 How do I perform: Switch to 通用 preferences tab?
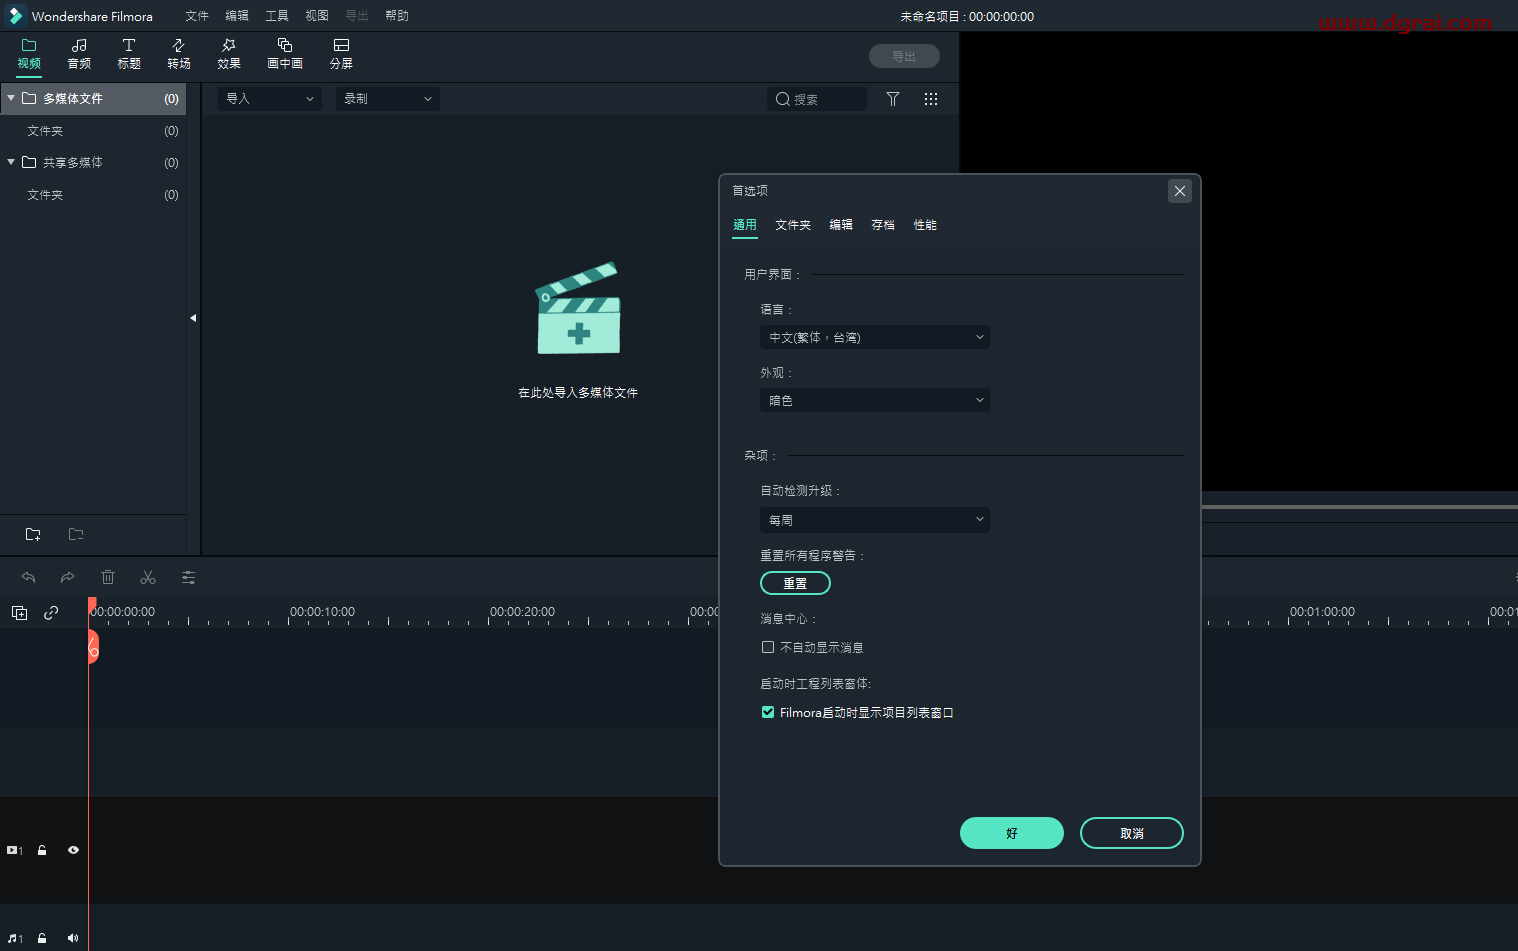(x=745, y=225)
